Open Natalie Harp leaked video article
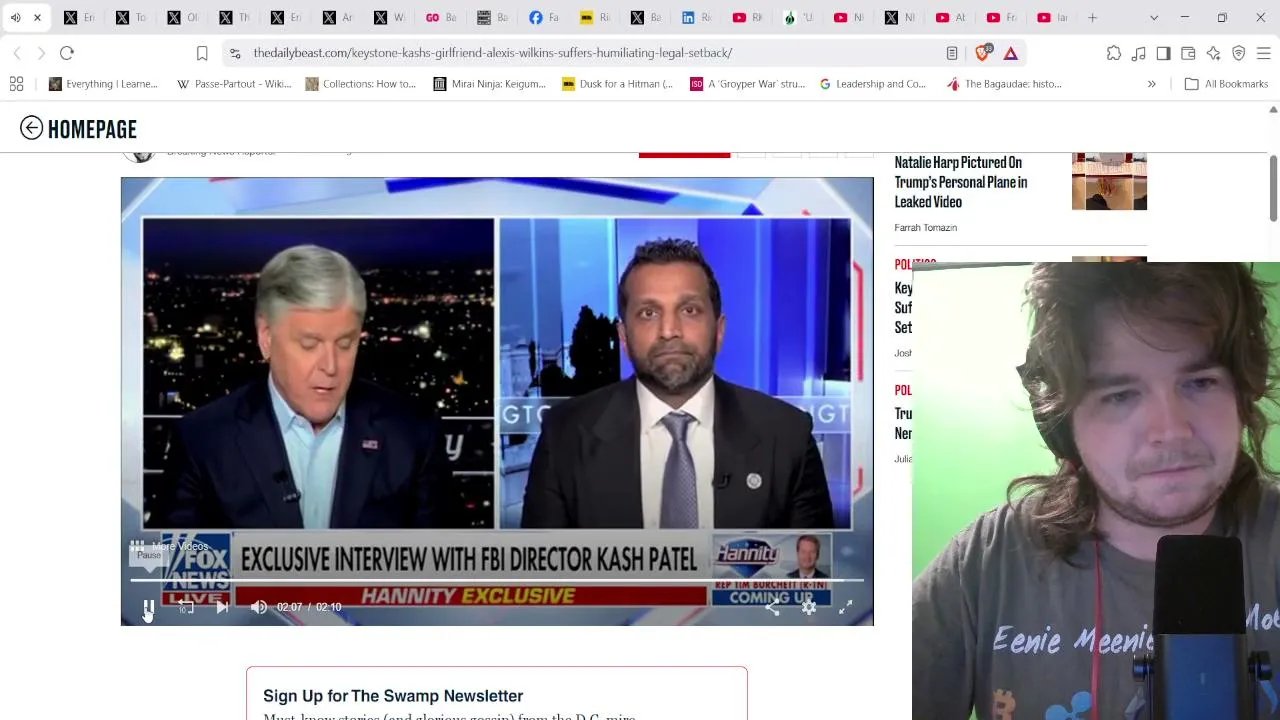Viewport: 1280px width, 720px height. tap(960, 182)
